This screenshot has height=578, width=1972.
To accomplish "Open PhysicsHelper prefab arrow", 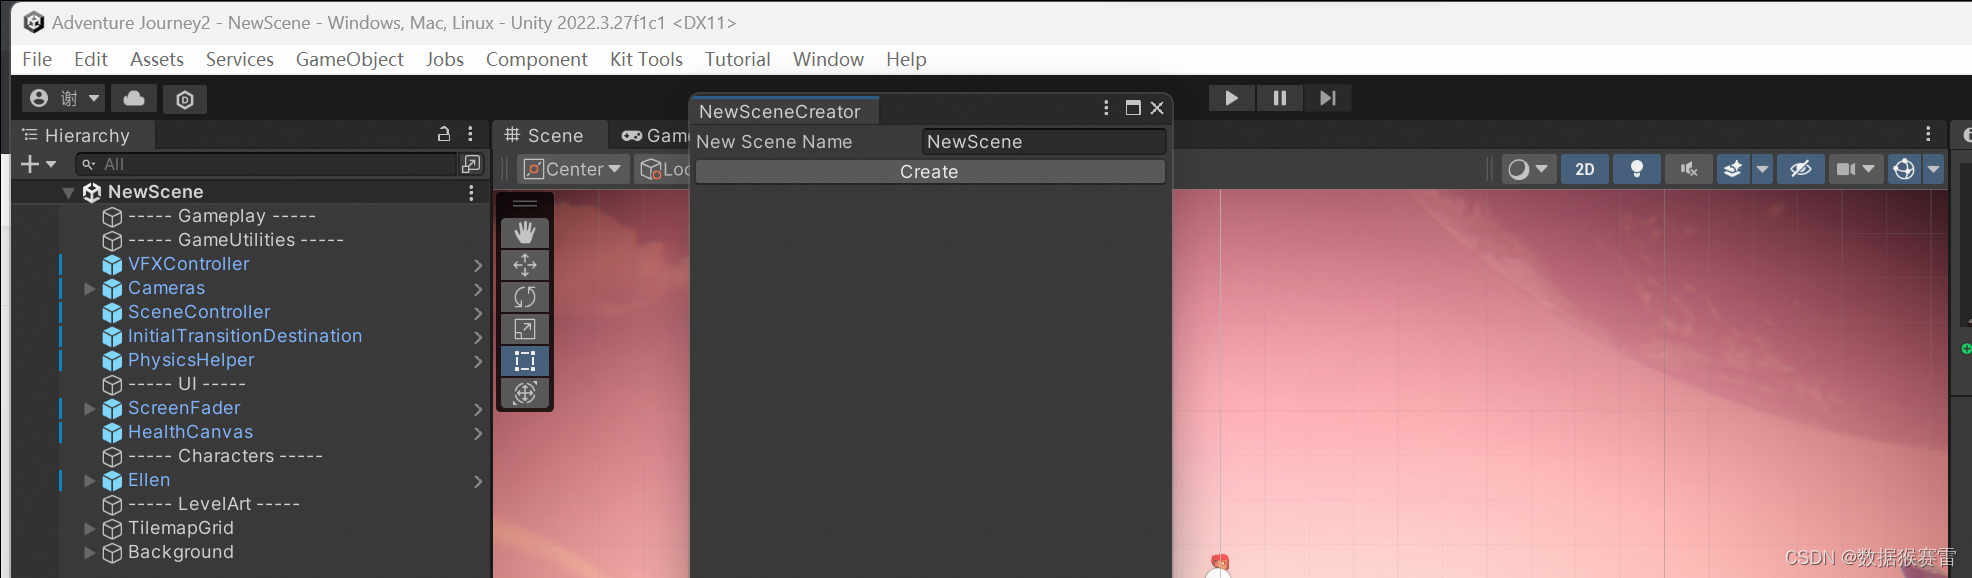I will (x=478, y=361).
